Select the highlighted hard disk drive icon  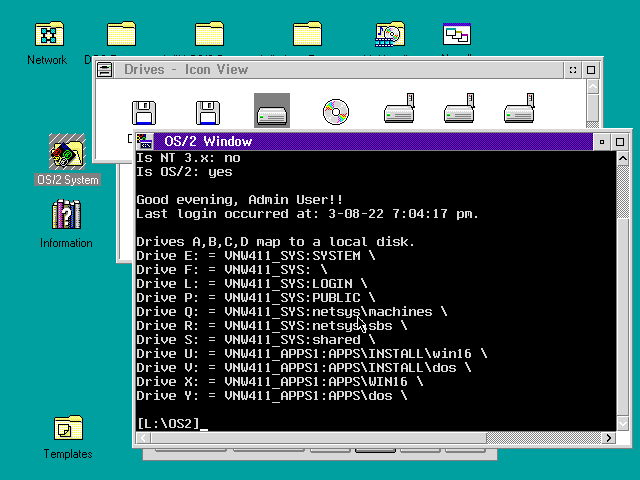pos(272,111)
